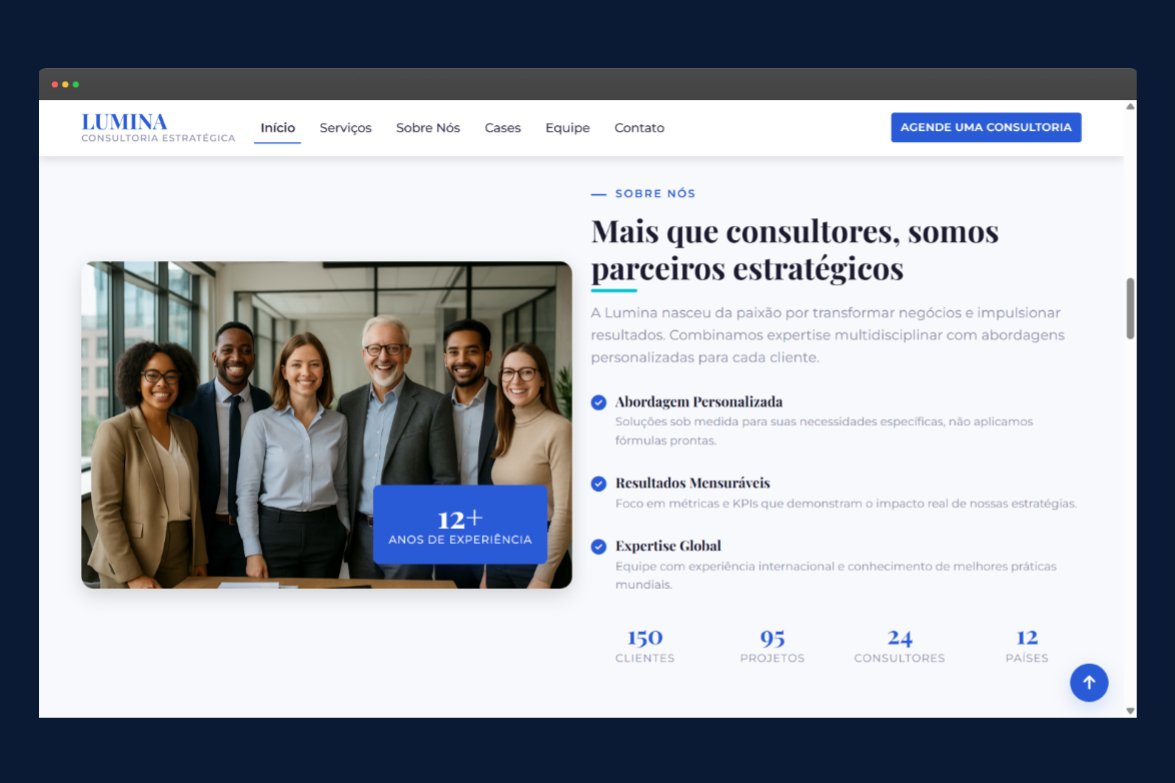Open the Contato navigation link

(x=639, y=128)
